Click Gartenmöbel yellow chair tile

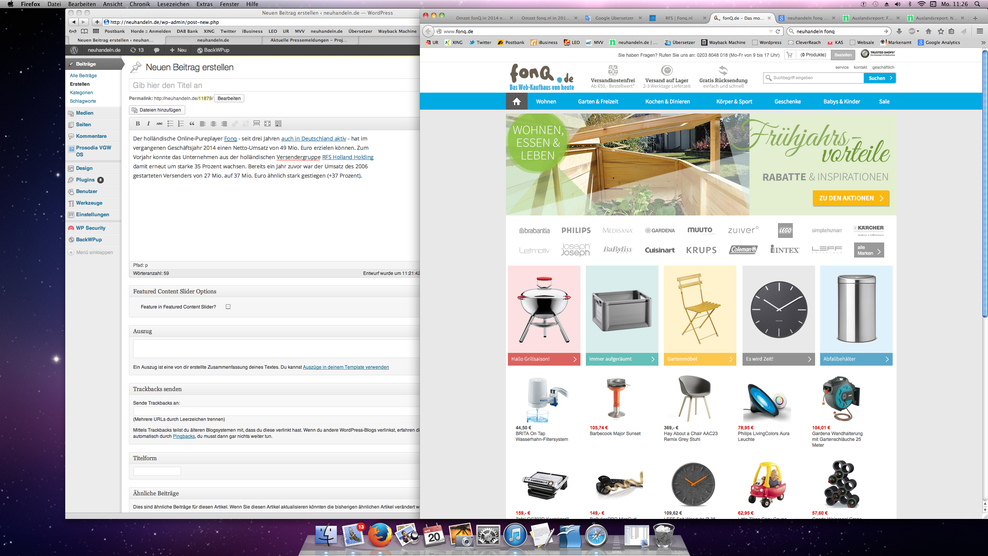699,315
